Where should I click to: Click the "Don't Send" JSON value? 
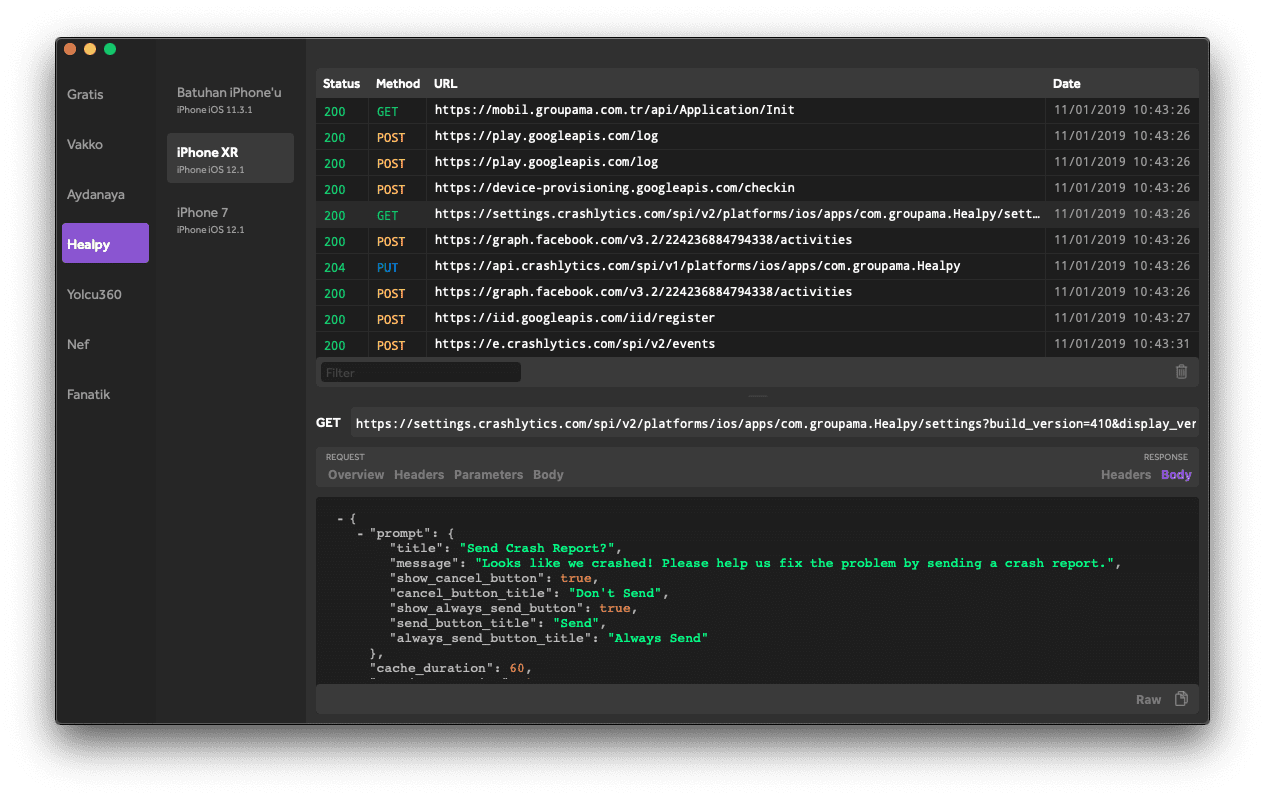(615, 593)
